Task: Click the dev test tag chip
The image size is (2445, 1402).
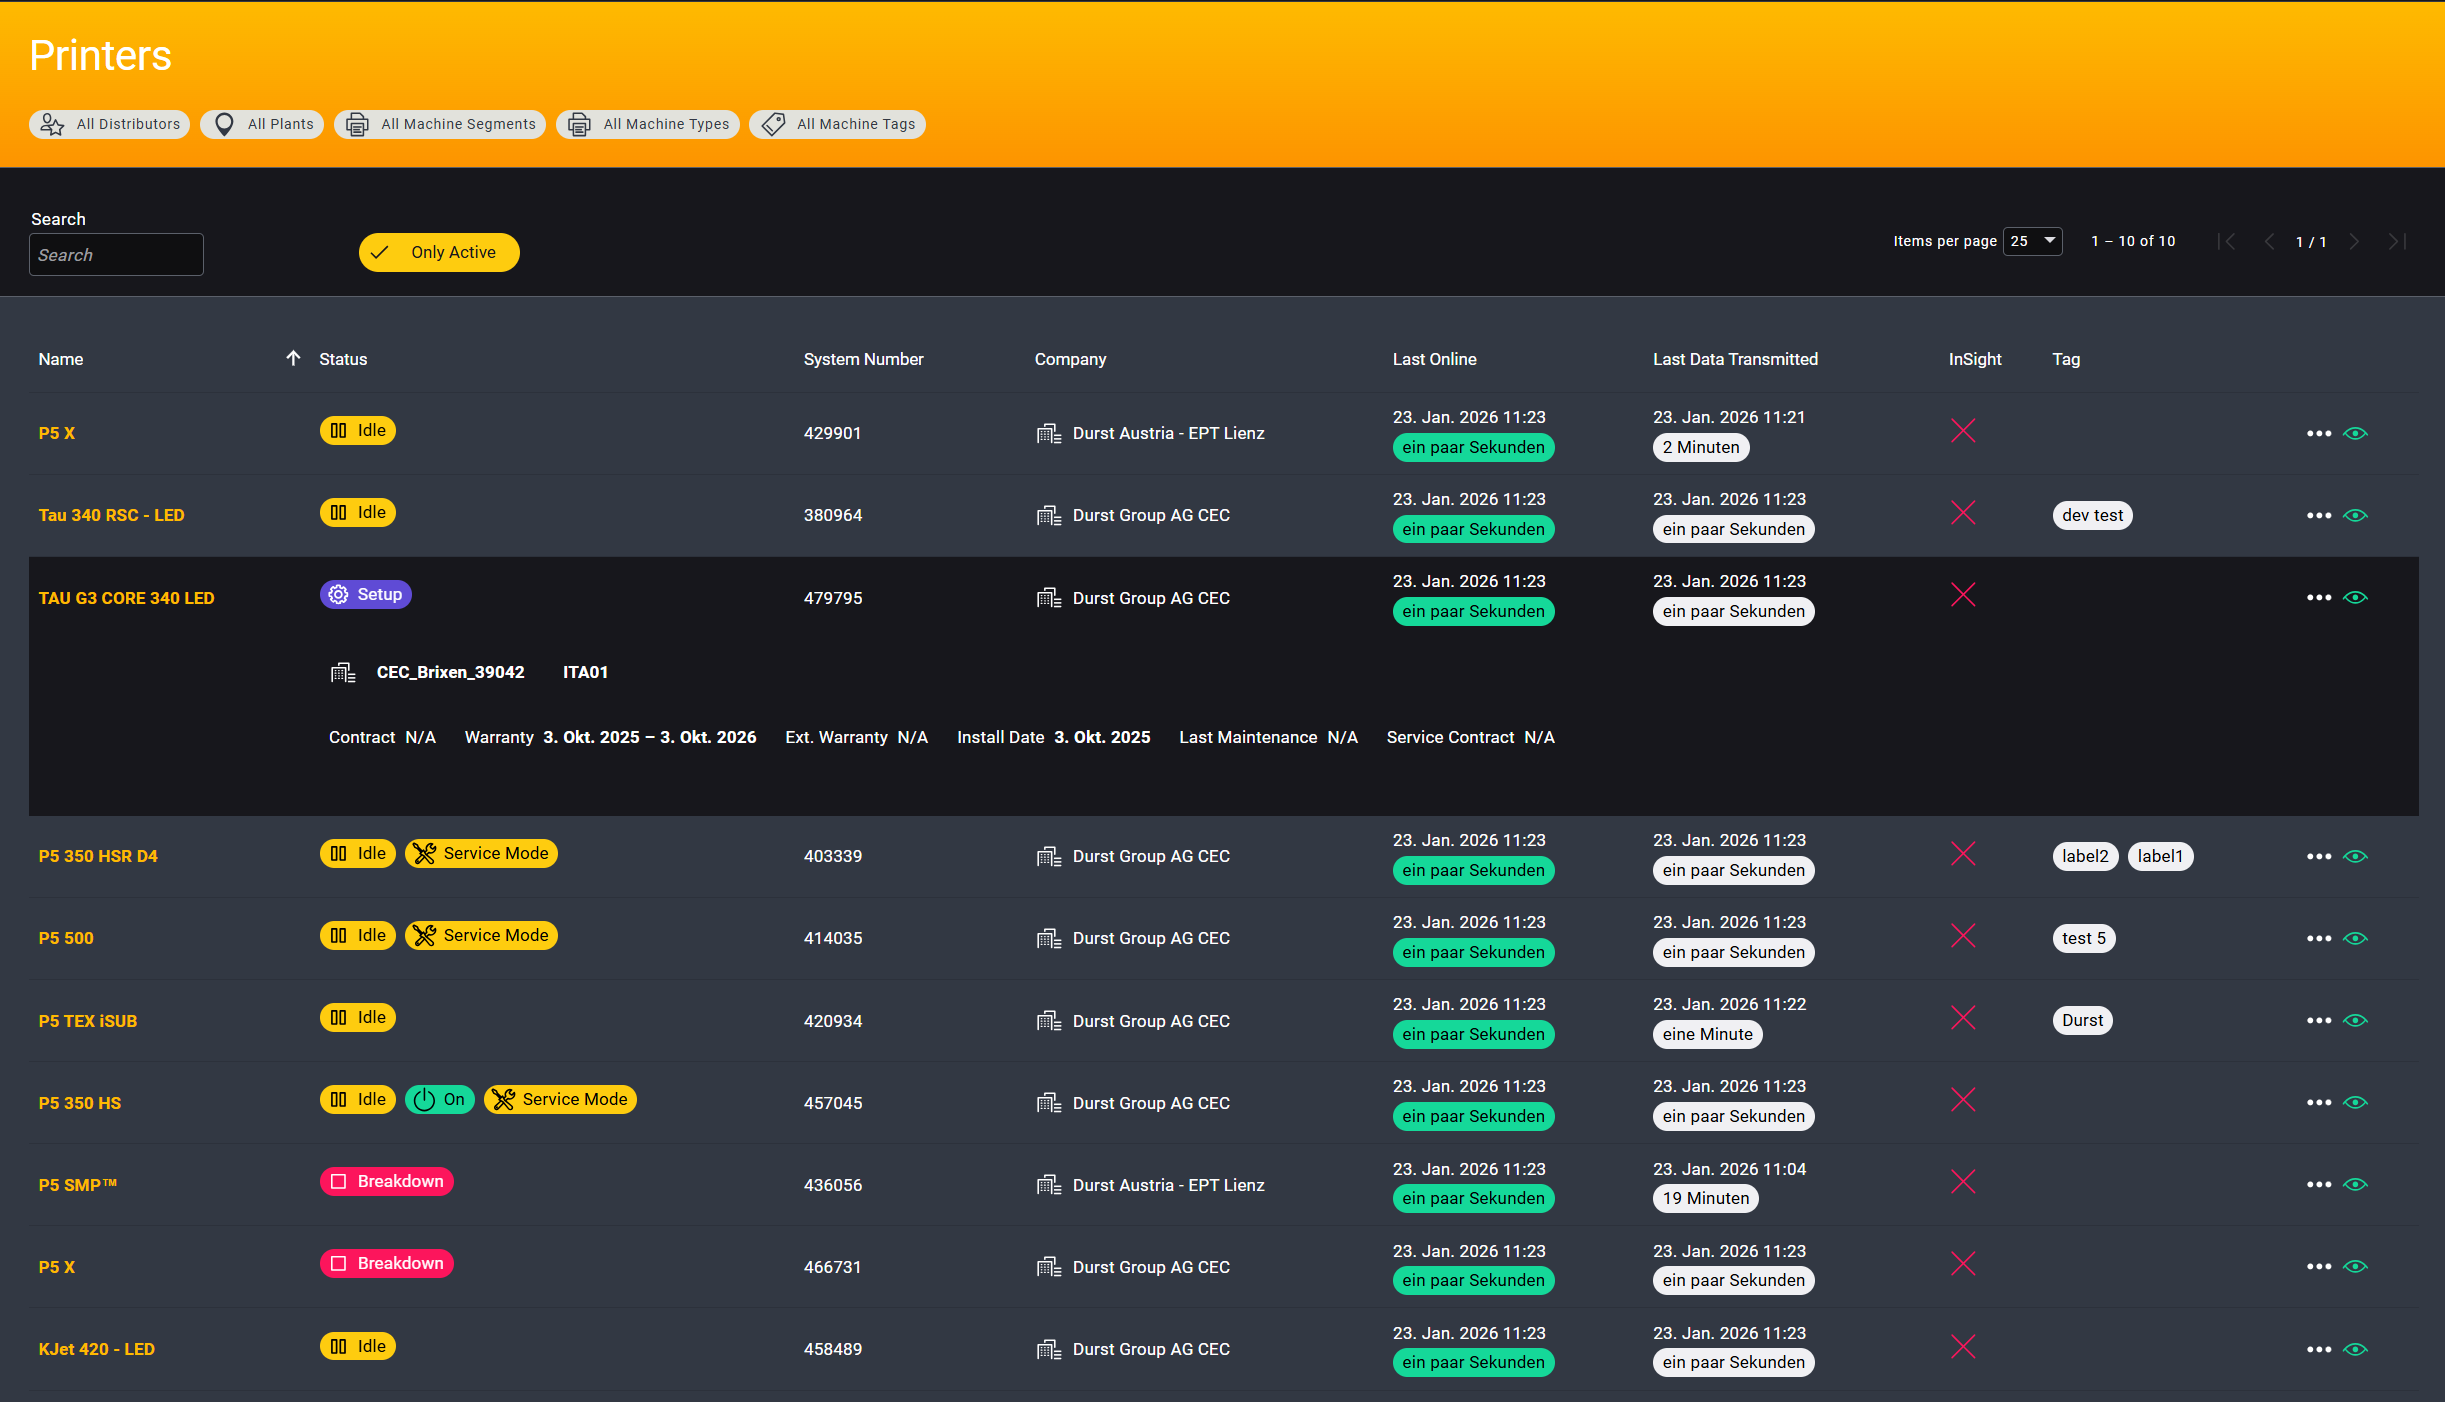Action: [x=2092, y=516]
